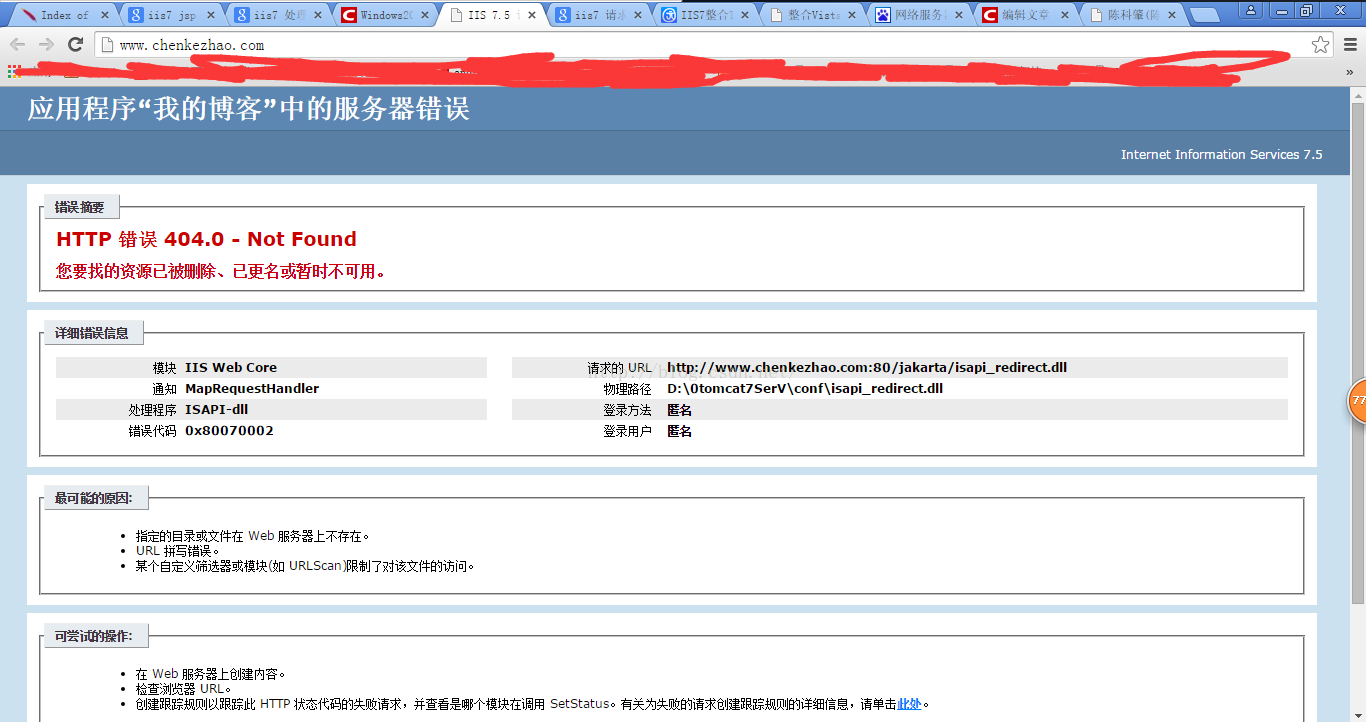The width and height of the screenshot is (1366, 722).
Task: Close the "整合Vista" tab
Action: point(852,15)
